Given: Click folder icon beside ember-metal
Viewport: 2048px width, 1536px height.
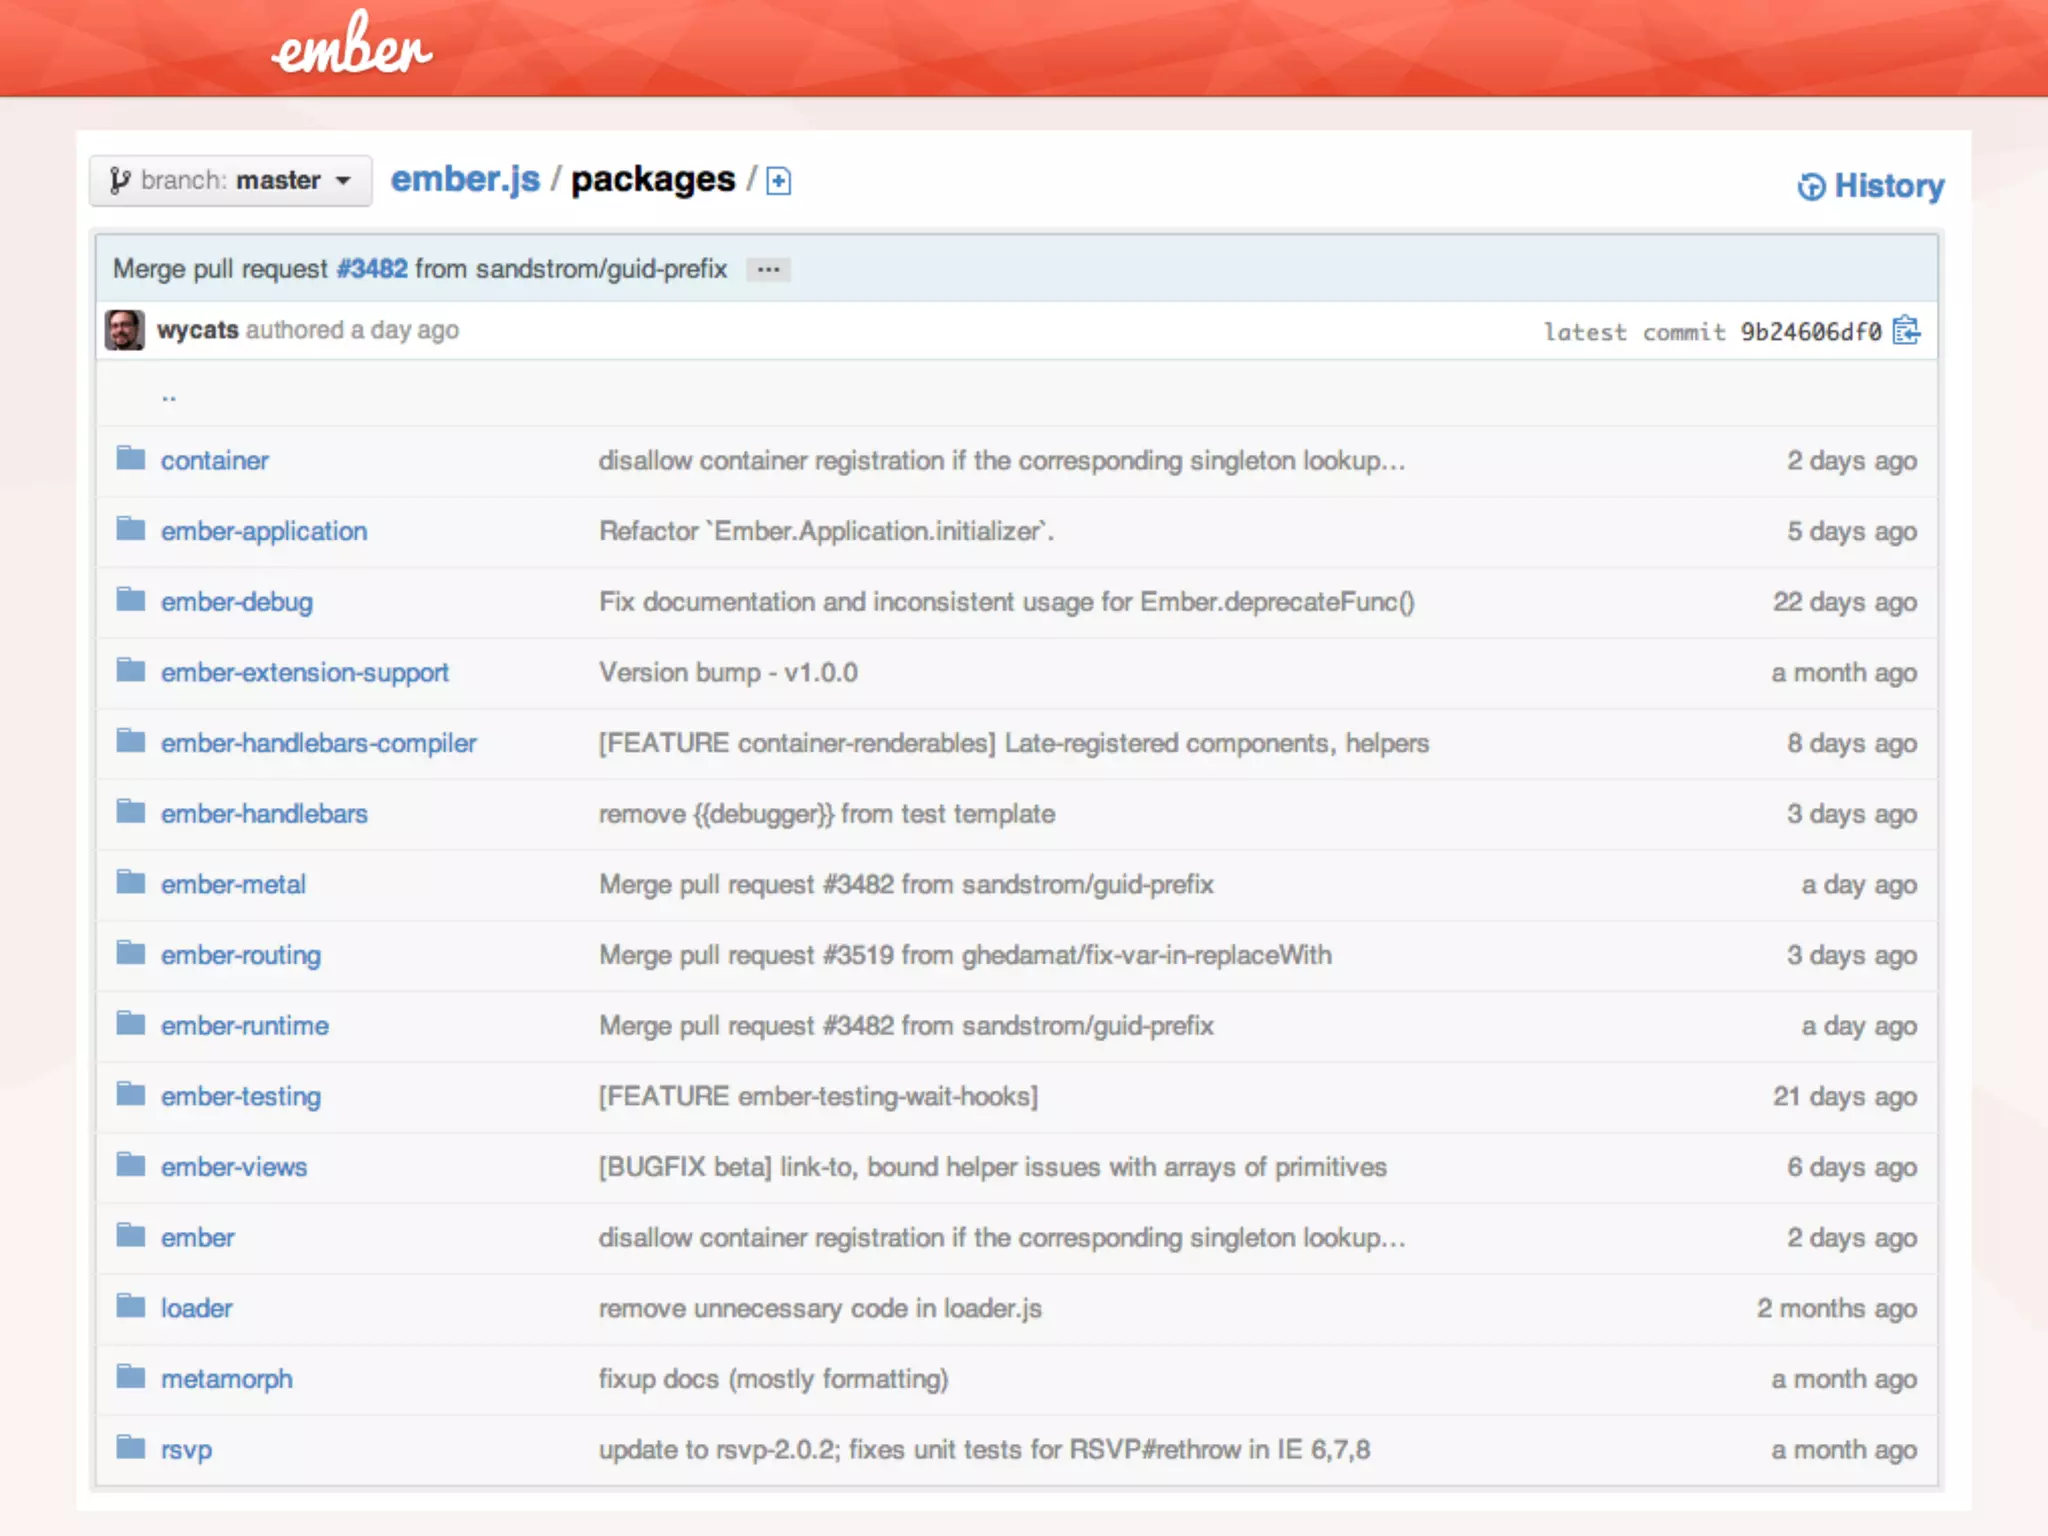Looking at the screenshot, I should click(131, 883).
